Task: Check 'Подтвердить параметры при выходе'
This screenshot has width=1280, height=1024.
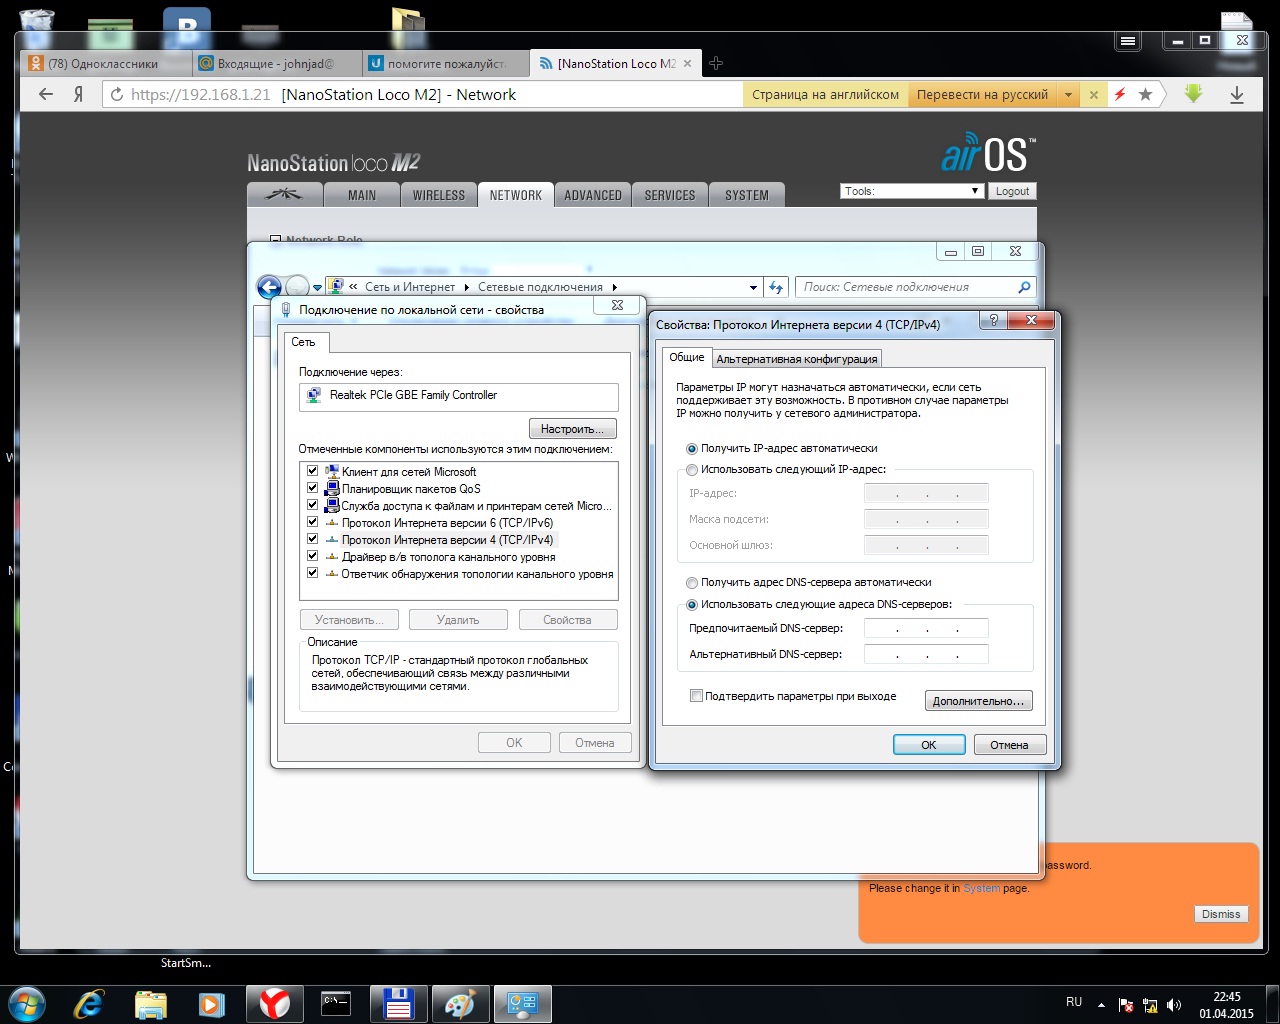Action: coord(696,696)
